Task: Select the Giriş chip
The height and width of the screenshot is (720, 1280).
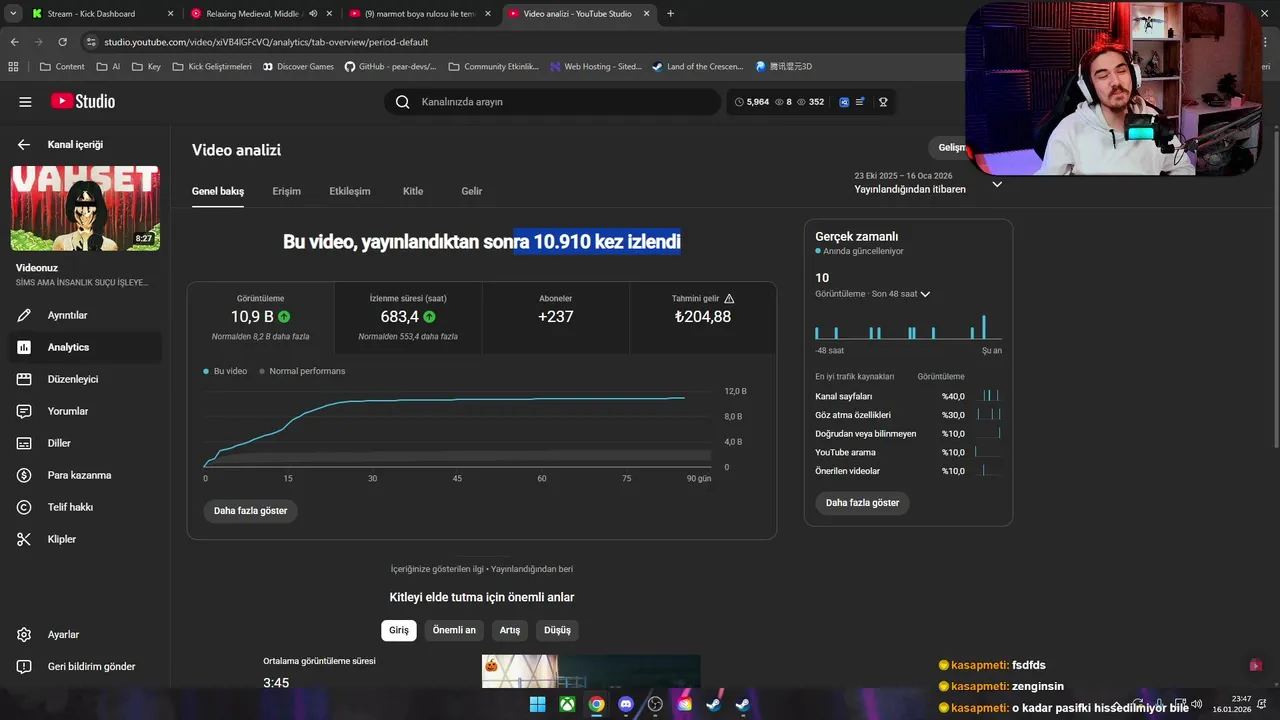Action: click(x=399, y=630)
